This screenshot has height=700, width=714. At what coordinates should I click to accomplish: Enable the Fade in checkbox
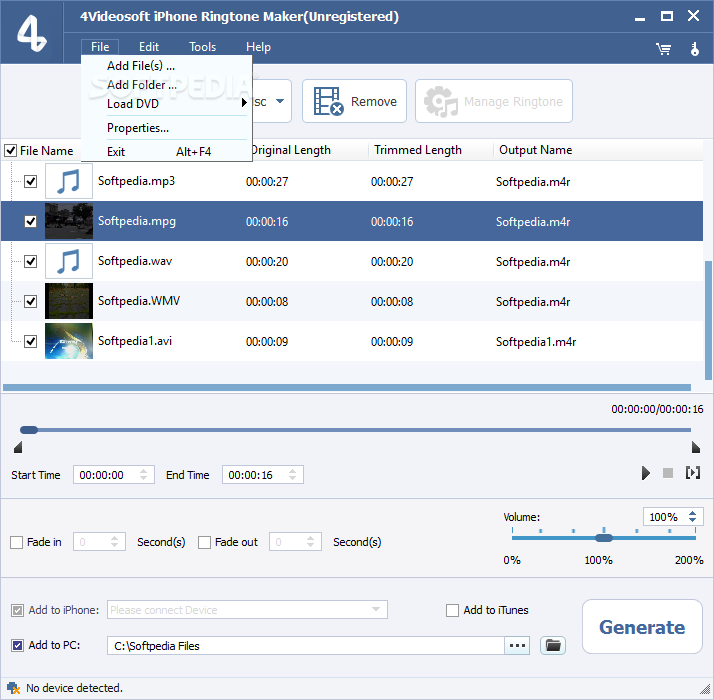pos(16,542)
